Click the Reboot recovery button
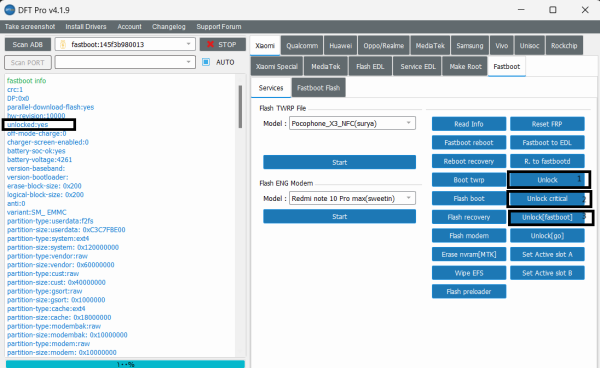Viewport: 600px width, 368px height. click(469, 161)
